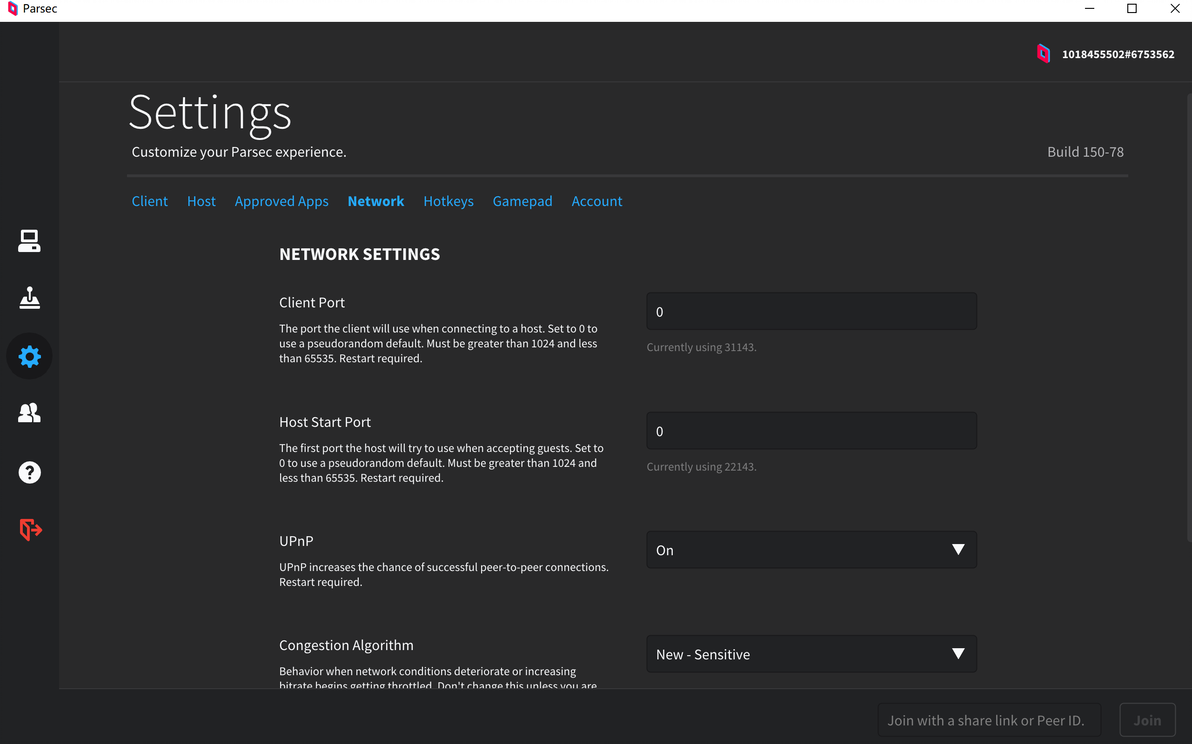The width and height of the screenshot is (1192, 744).
Task: Open the Approved Apps tab
Action: [281, 201]
